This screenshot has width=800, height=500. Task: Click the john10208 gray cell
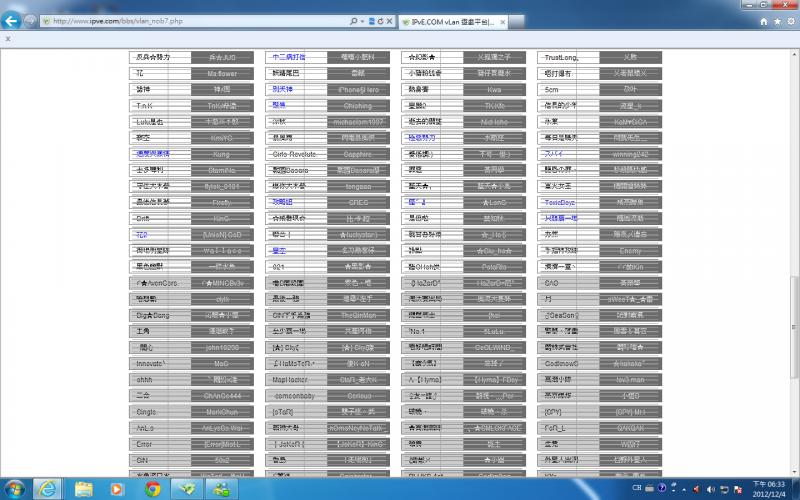tap(222, 347)
